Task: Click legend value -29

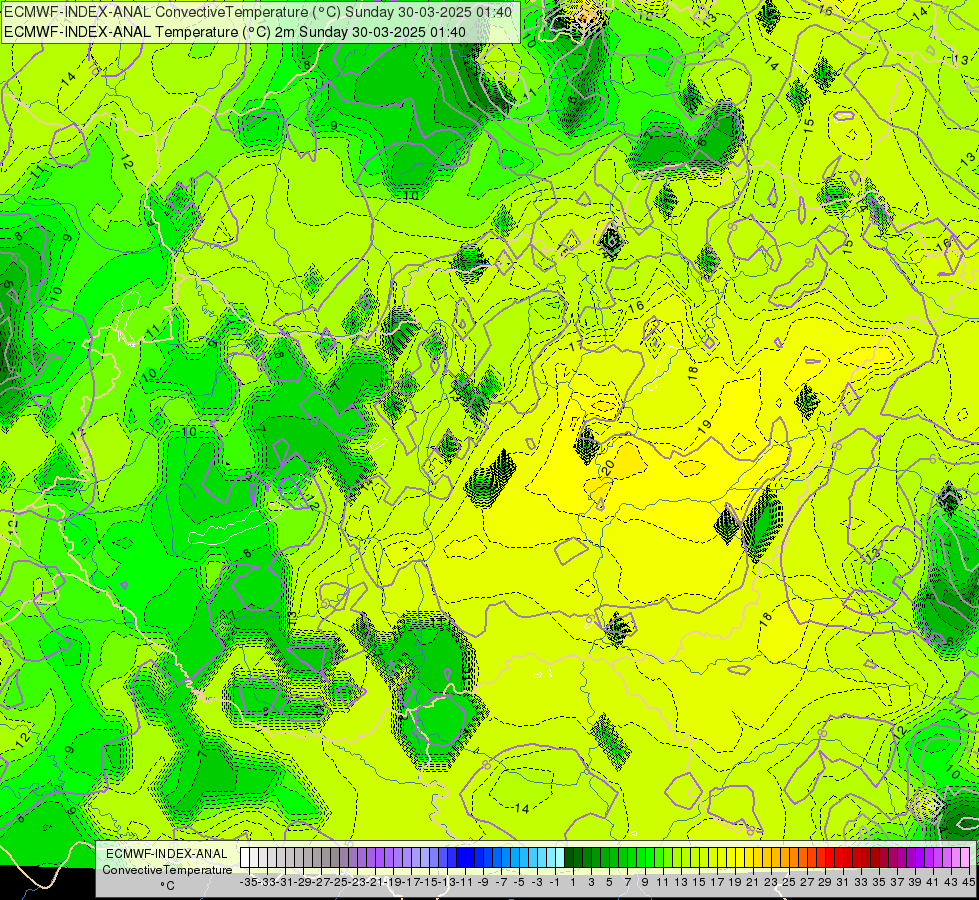Action: pos(303,882)
